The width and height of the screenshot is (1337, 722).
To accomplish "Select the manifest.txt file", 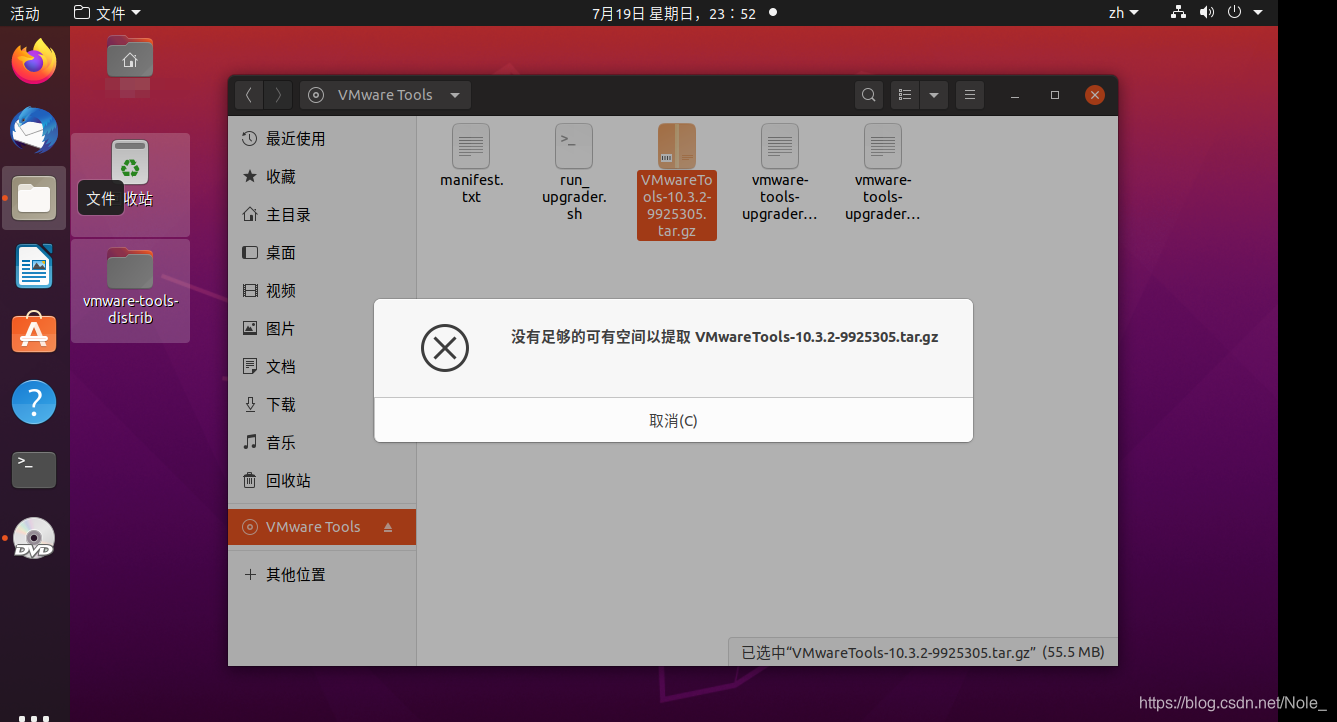I will click(x=471, y=165).
